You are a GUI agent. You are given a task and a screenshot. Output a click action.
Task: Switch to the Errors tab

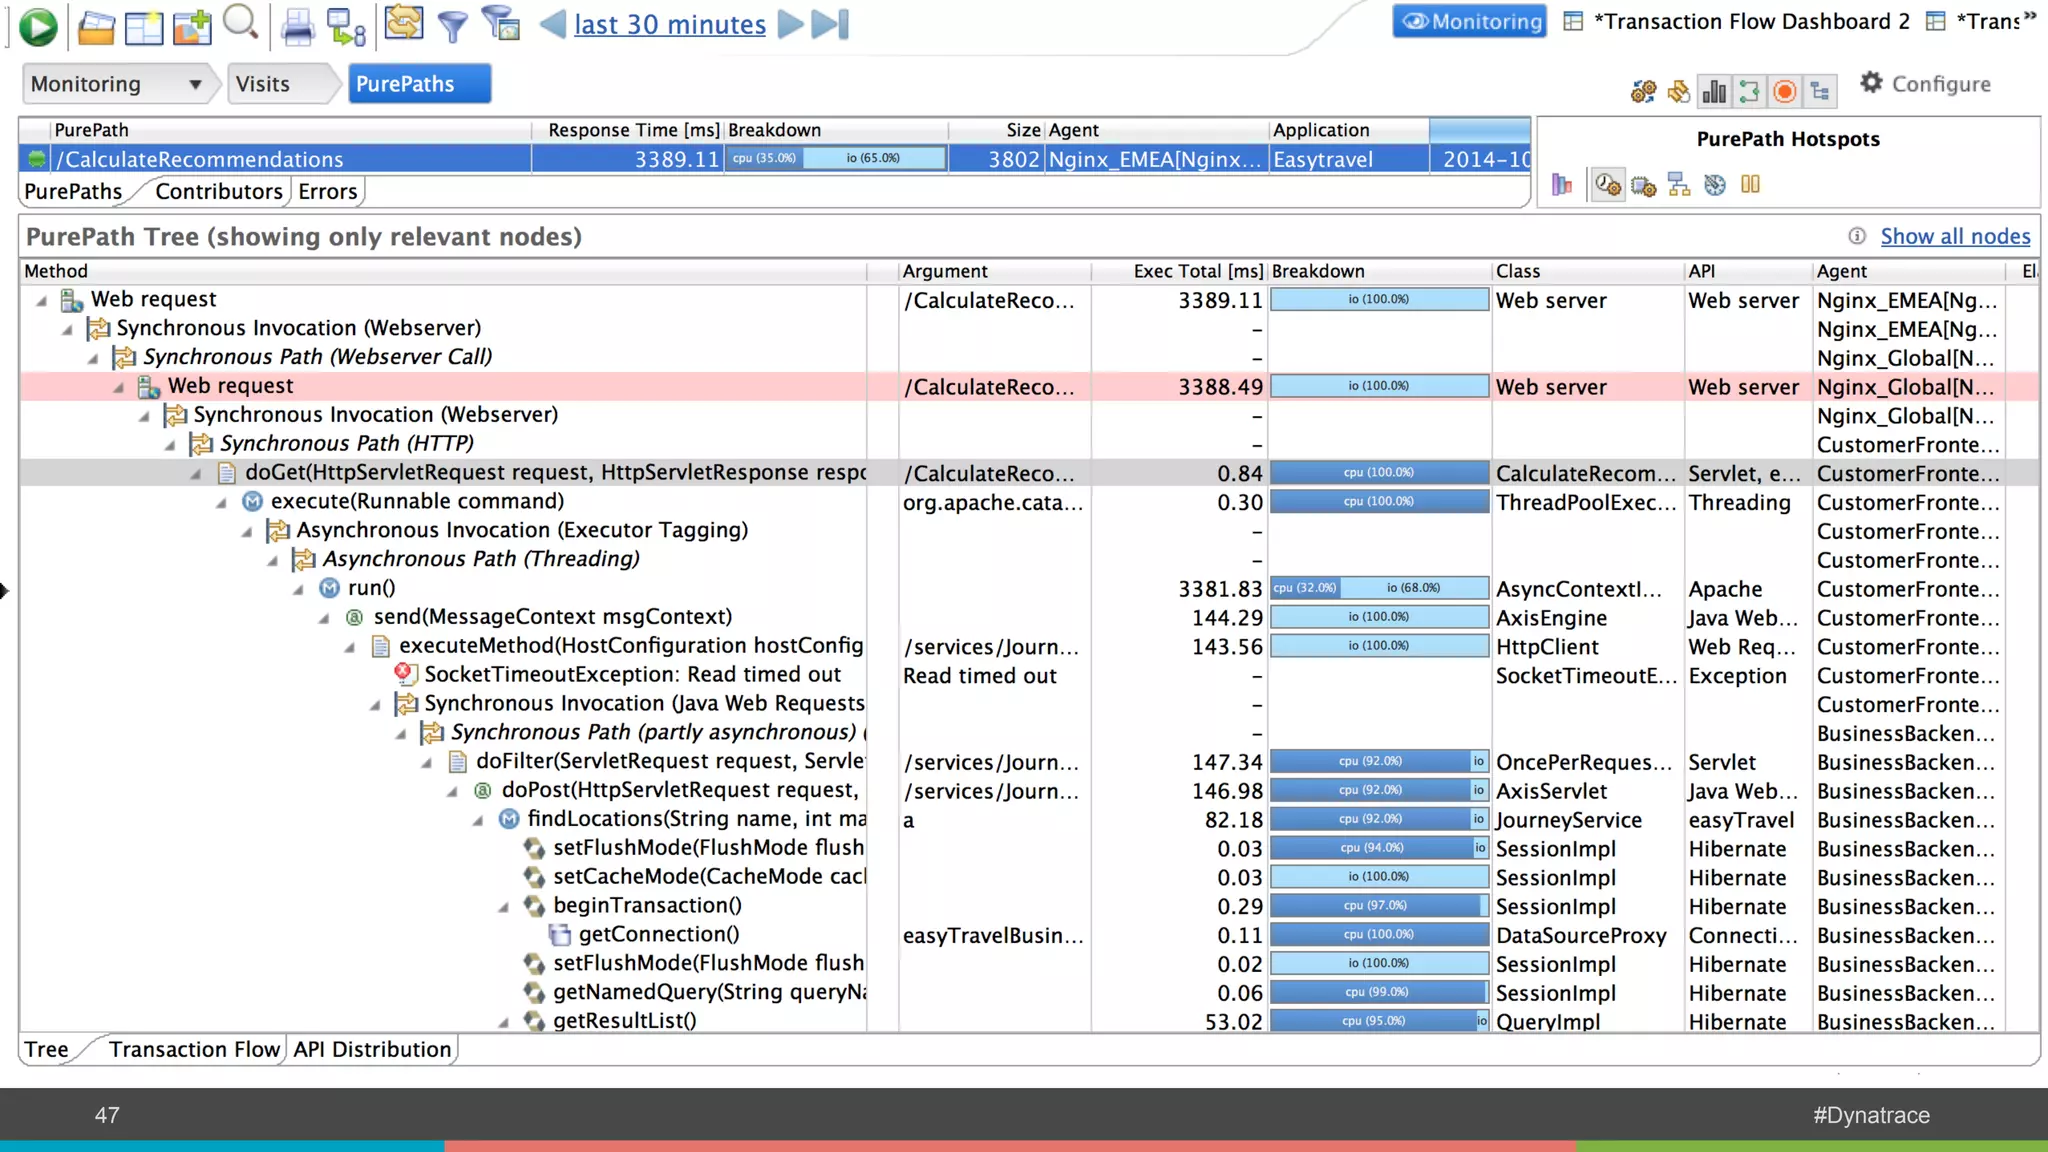point(327,191)
